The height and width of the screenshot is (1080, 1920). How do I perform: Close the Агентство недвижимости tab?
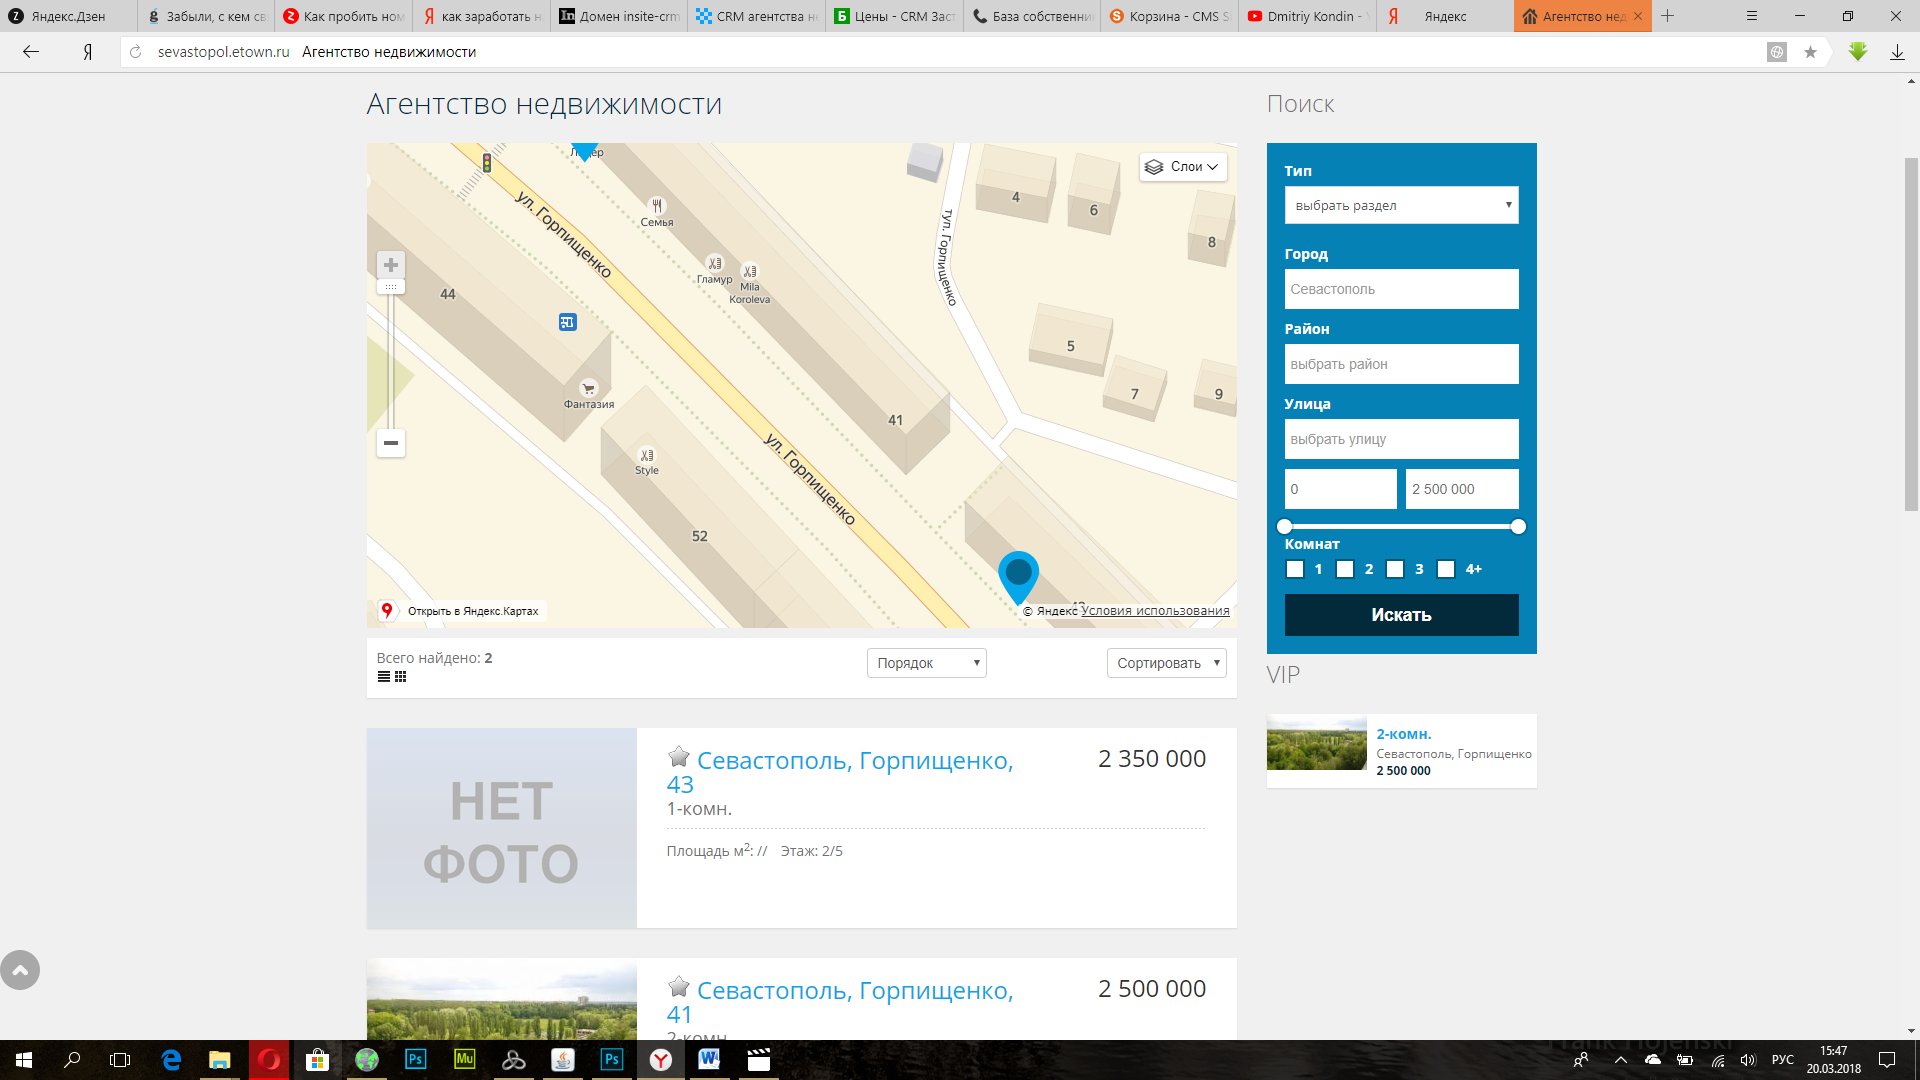pos(1638,16)
